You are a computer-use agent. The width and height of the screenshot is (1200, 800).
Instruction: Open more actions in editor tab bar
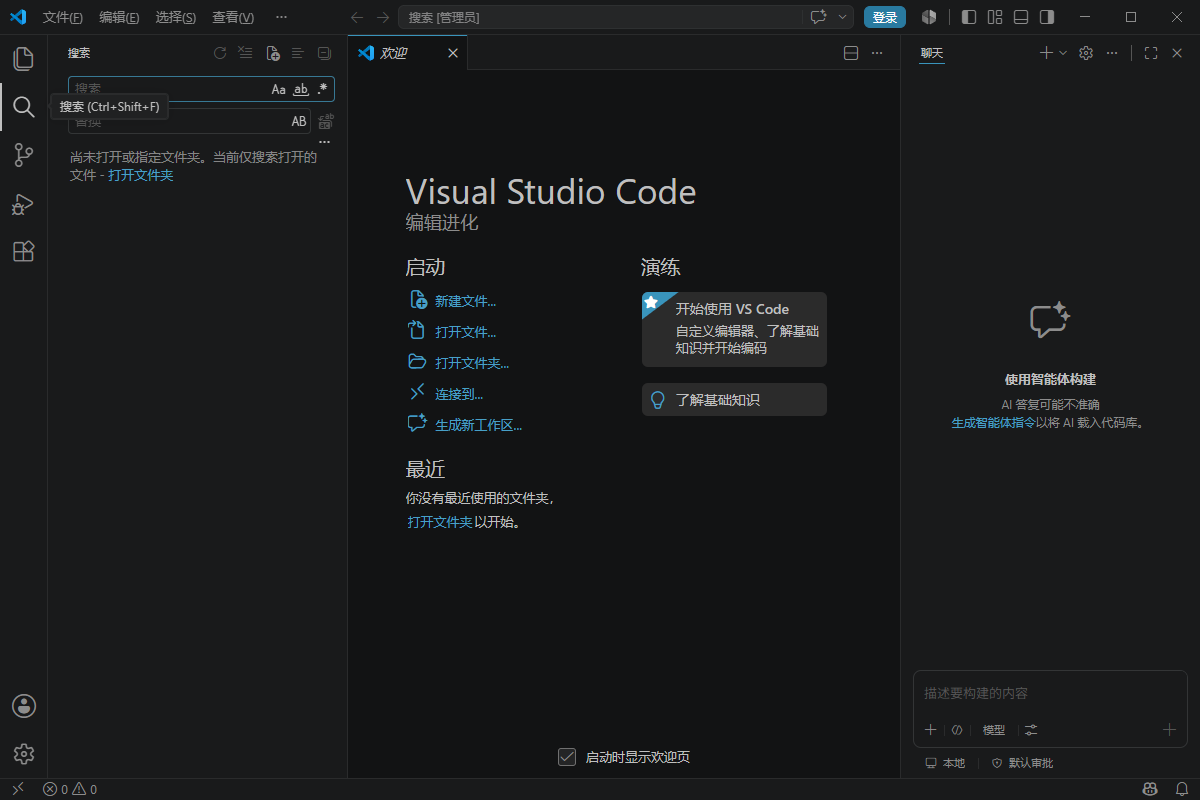point(877,53)
